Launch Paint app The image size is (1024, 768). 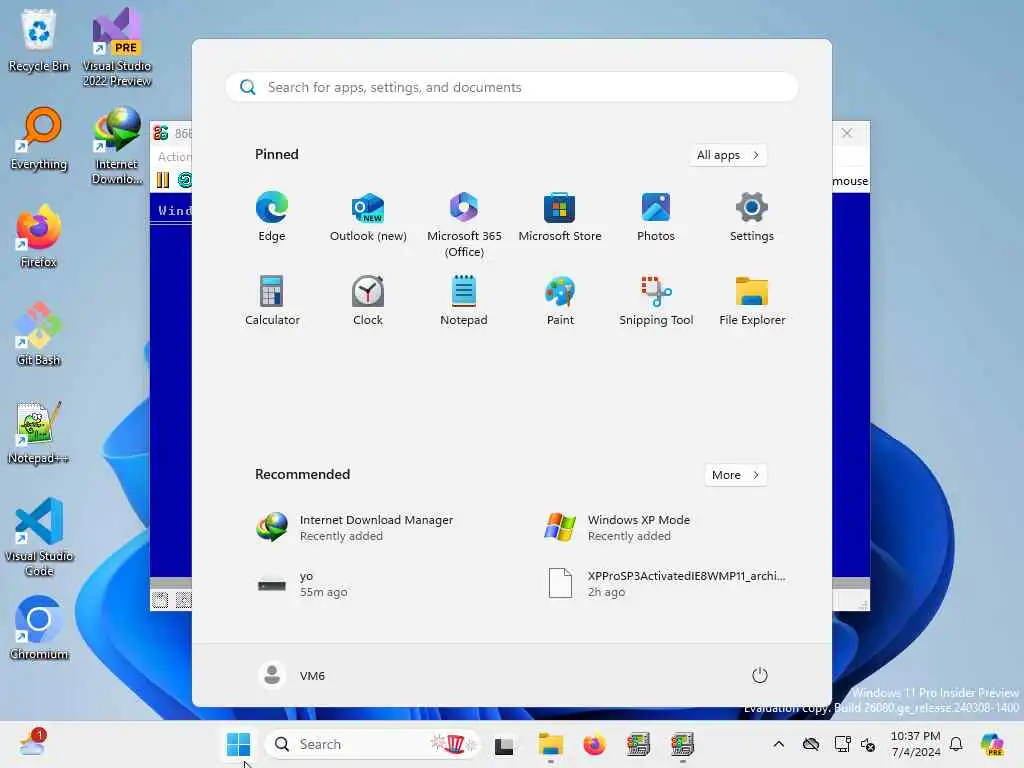pyautogui.click(x=560, y=300)
